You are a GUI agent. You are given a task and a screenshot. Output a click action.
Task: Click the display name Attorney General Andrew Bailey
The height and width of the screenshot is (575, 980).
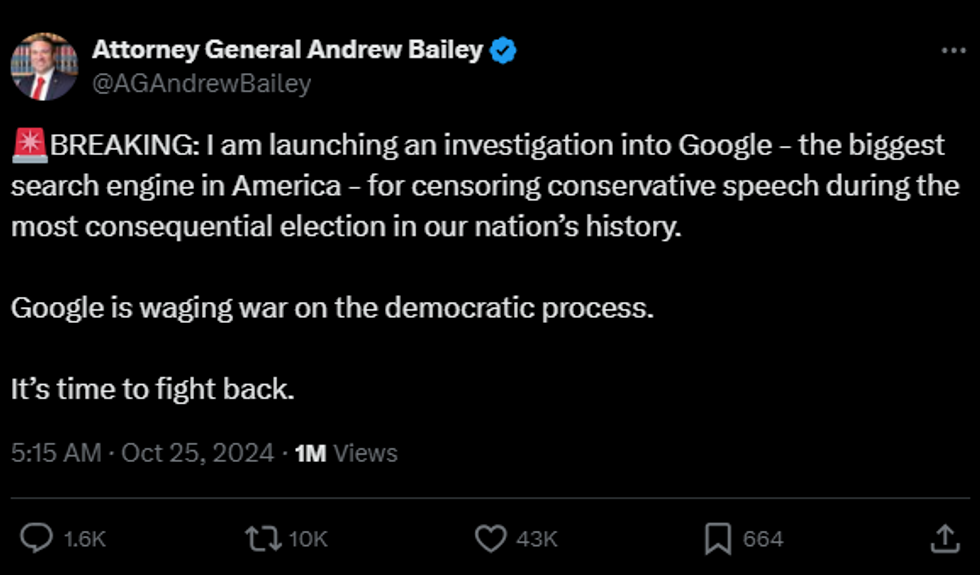(288, 50)
